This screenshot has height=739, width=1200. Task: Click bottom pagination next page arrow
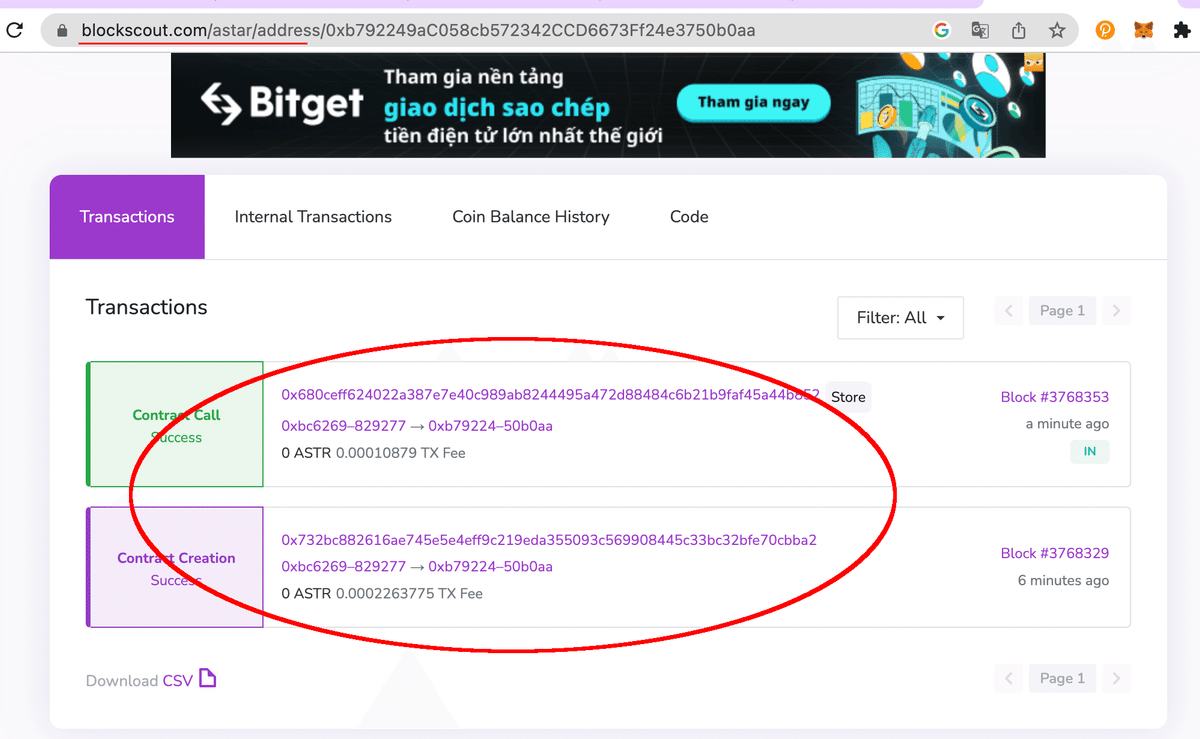[1116, 678]
